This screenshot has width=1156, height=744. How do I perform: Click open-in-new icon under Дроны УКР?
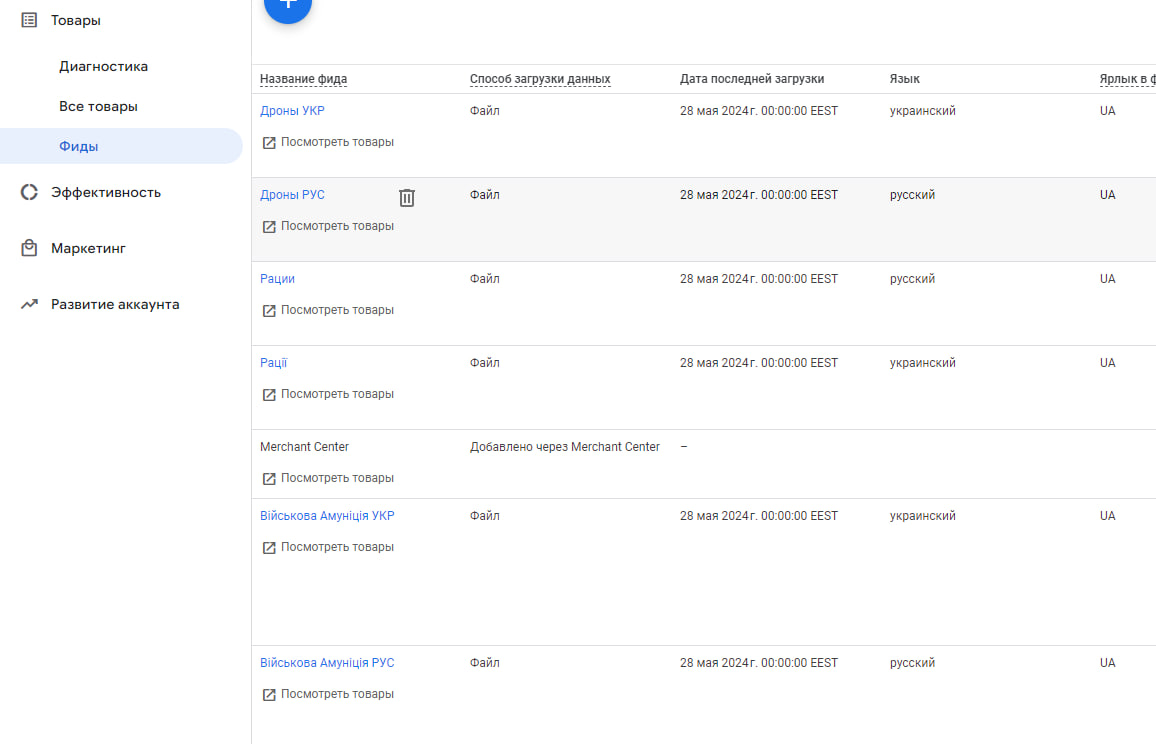269,143
